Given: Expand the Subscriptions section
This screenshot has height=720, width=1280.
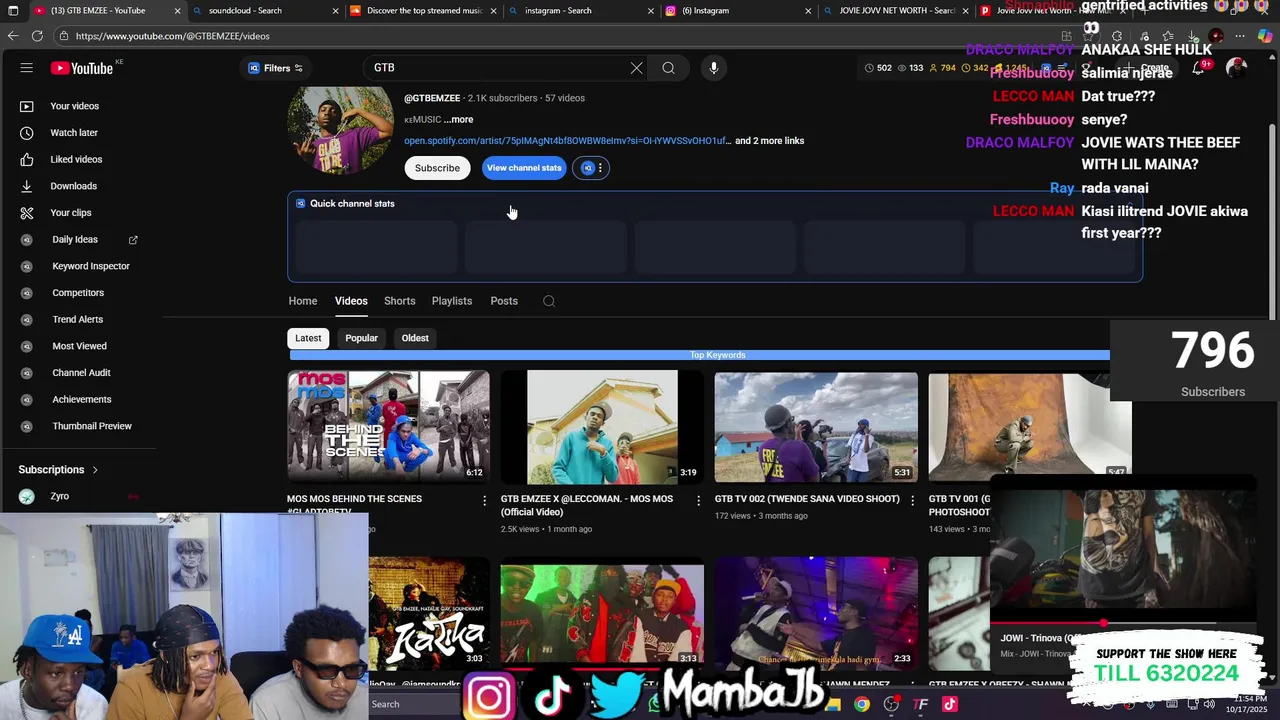Looking at the screenshot, I should pos(58,470).
